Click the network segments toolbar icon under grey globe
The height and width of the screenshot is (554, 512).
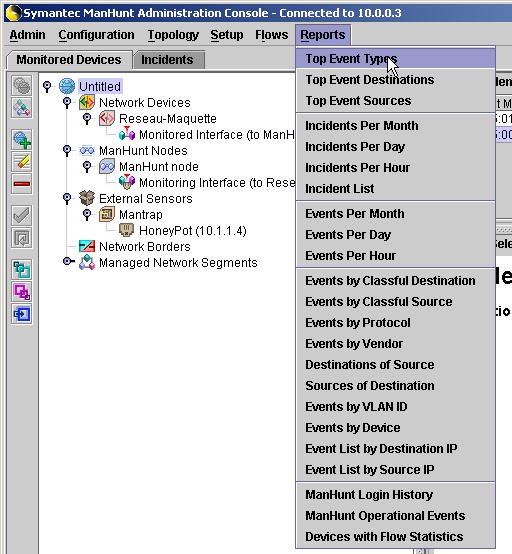(x=22, y=107)
